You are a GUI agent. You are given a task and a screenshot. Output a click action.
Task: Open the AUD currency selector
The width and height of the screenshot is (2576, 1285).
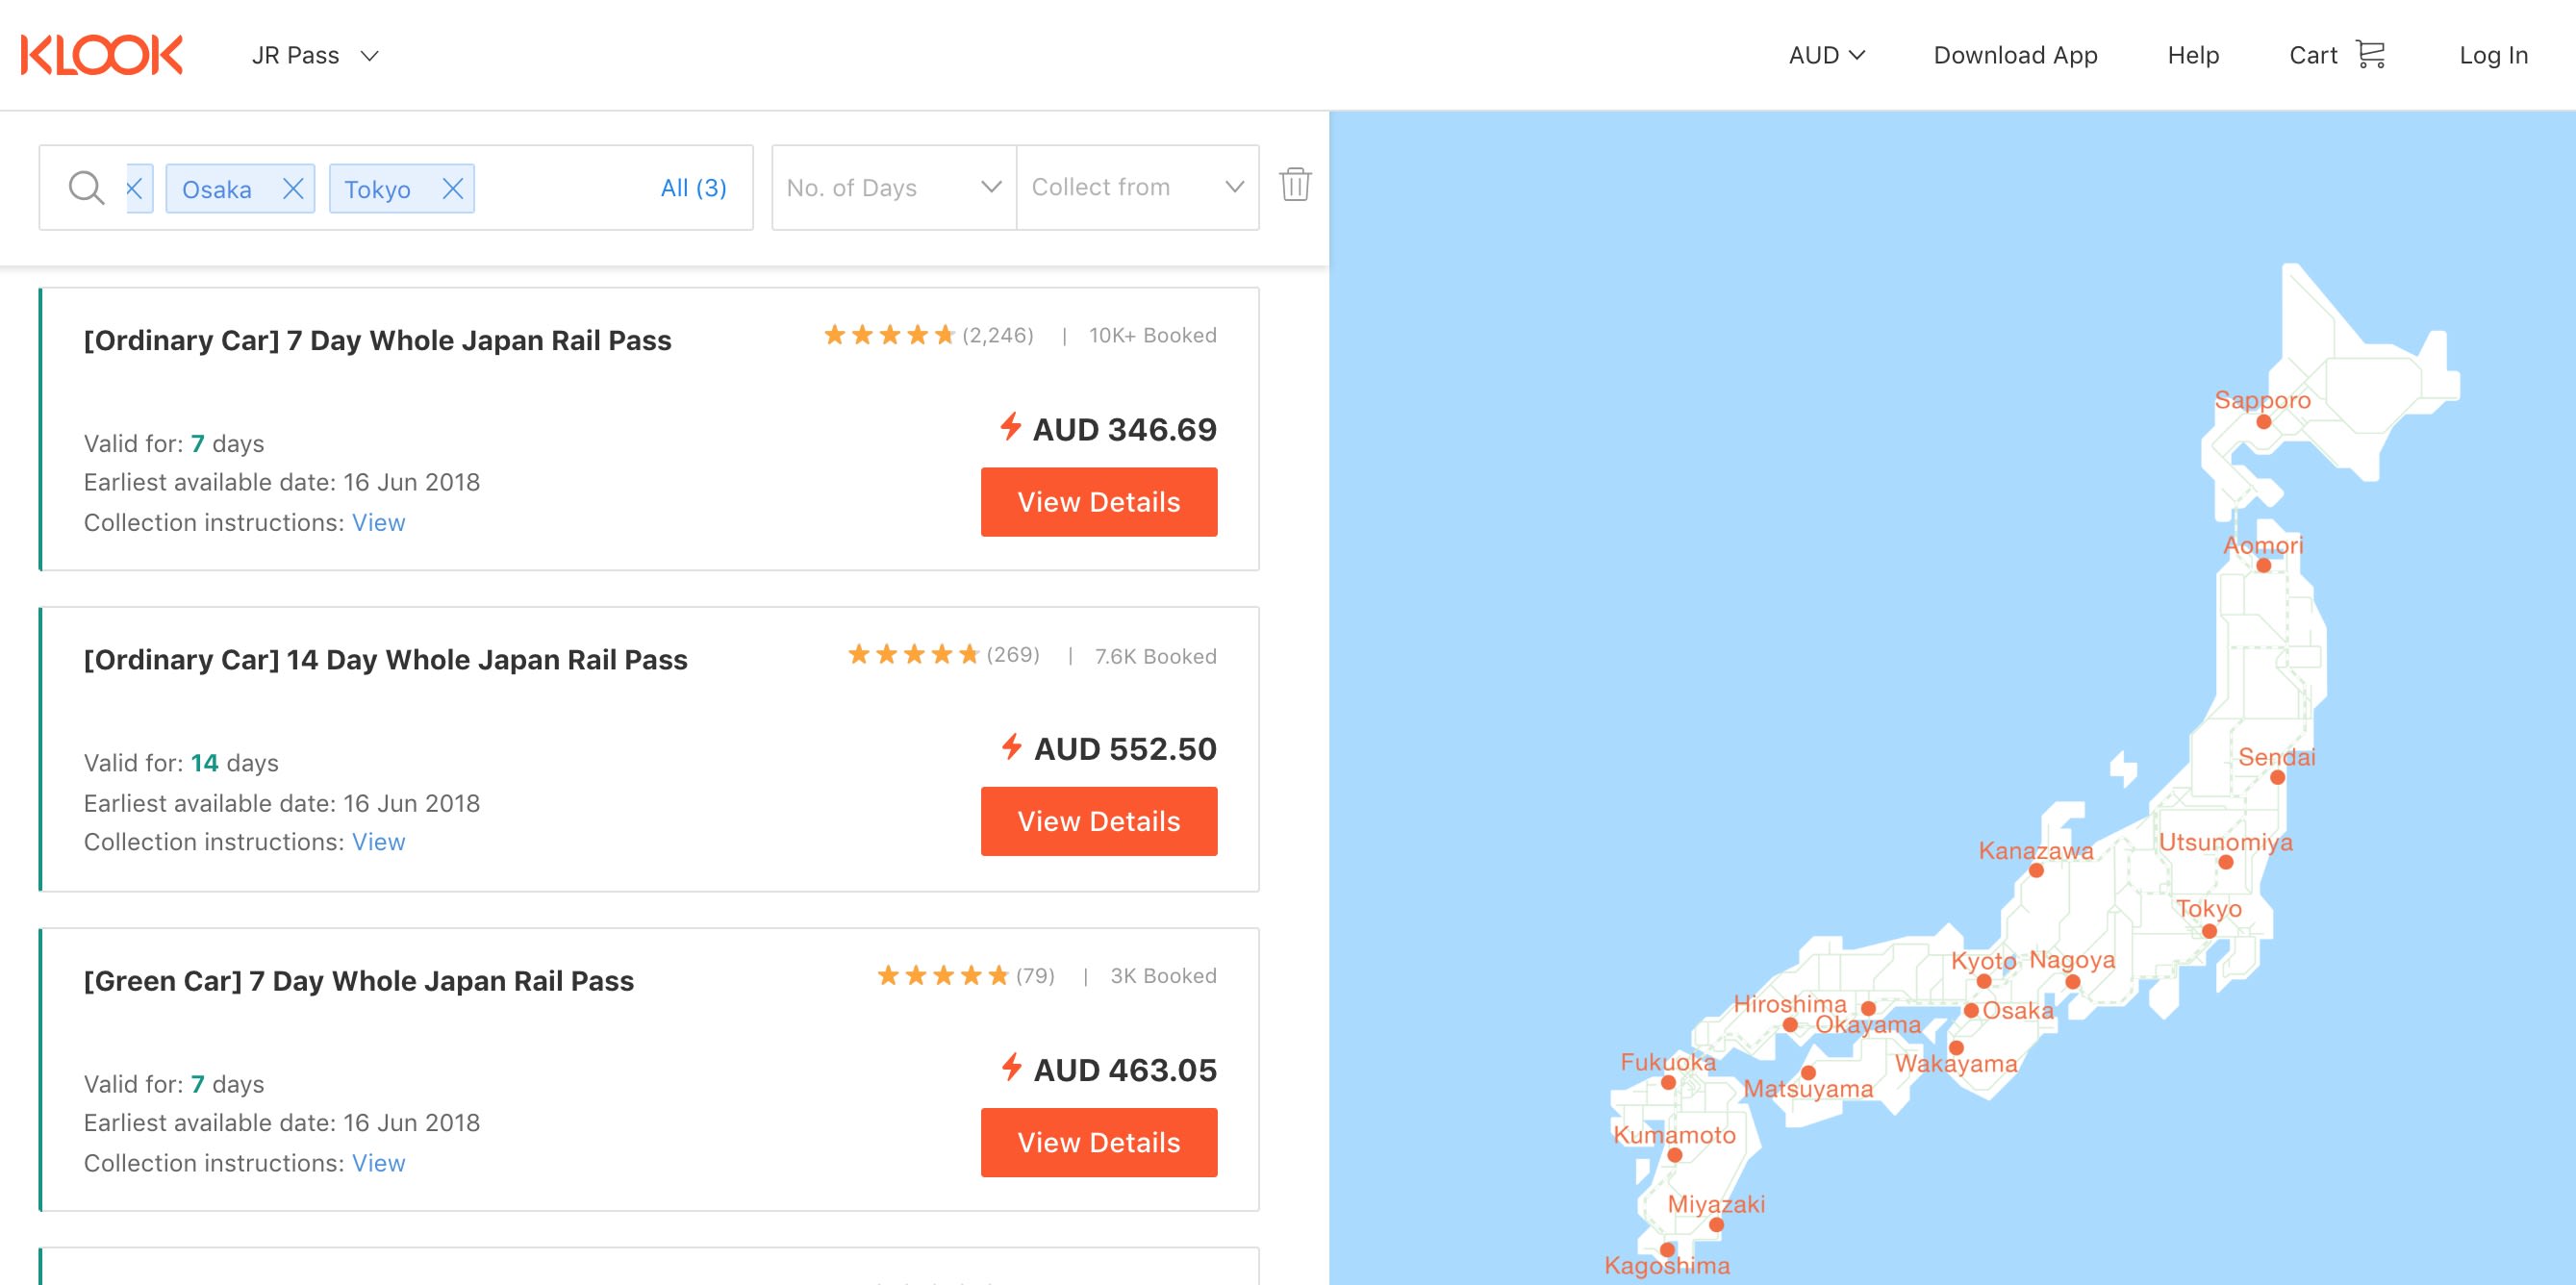pos(1826,55)
